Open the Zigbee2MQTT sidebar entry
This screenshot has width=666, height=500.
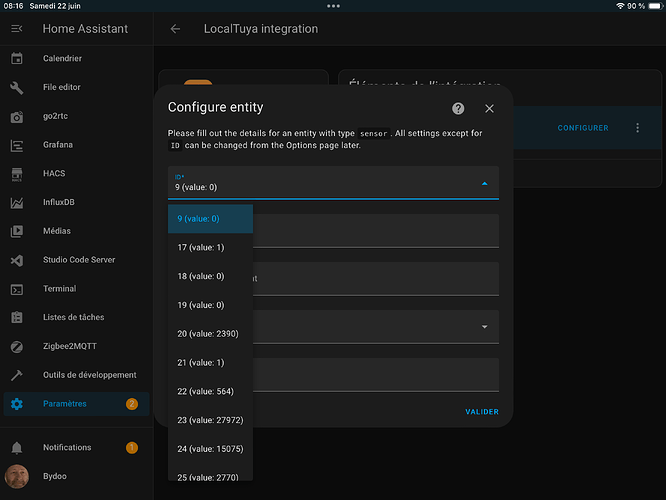[x=76, y=346]
